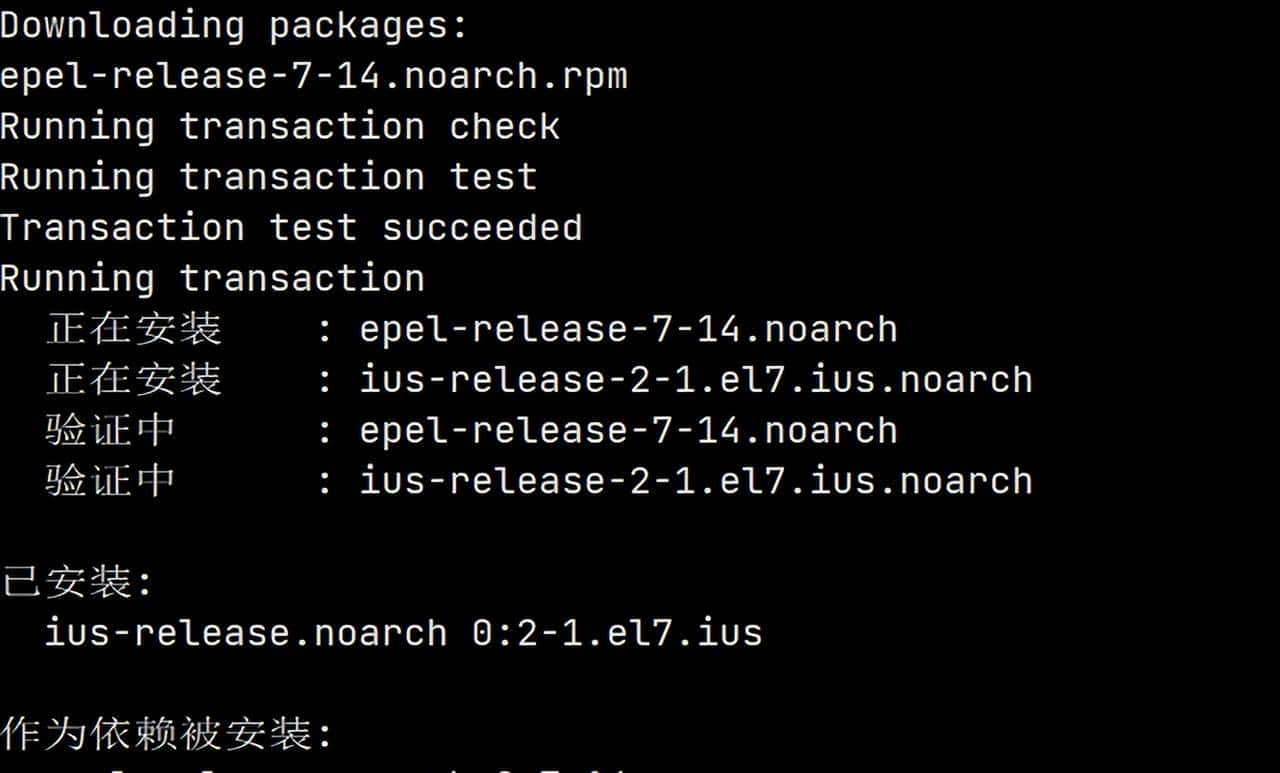Viewport: 1280px width, 773px height.
Task: Click the "正在安装" label beside ius-release
Action: (x=133, y=380)
